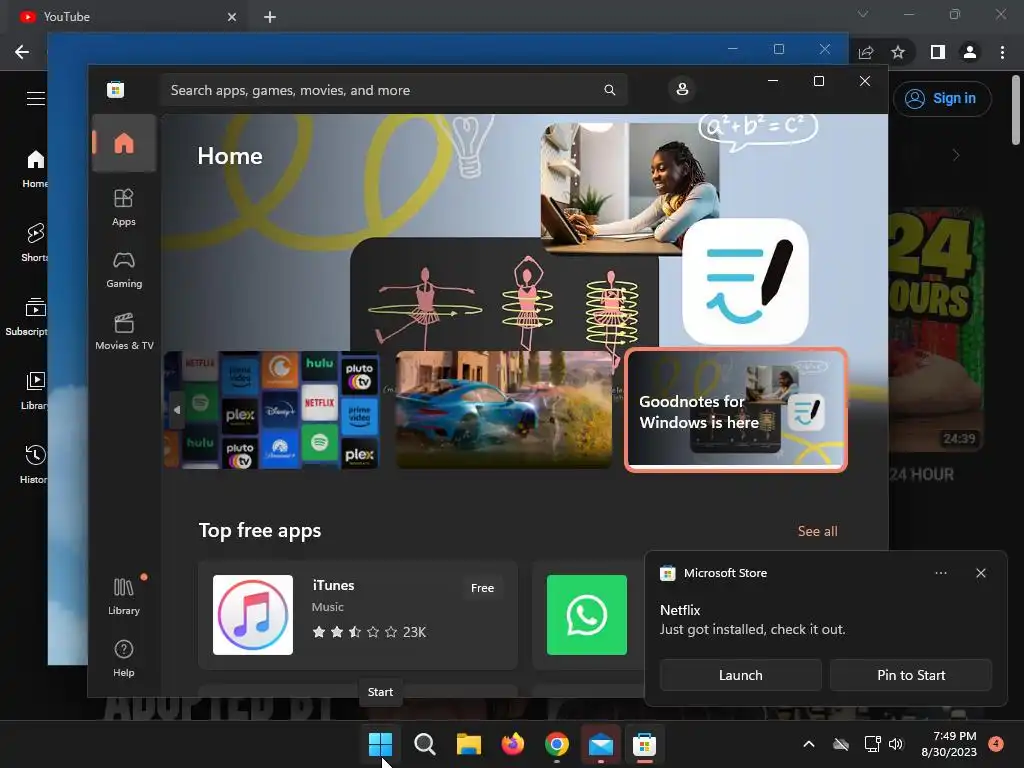Maximize the Microsoft Store window

tap(818, 81)
